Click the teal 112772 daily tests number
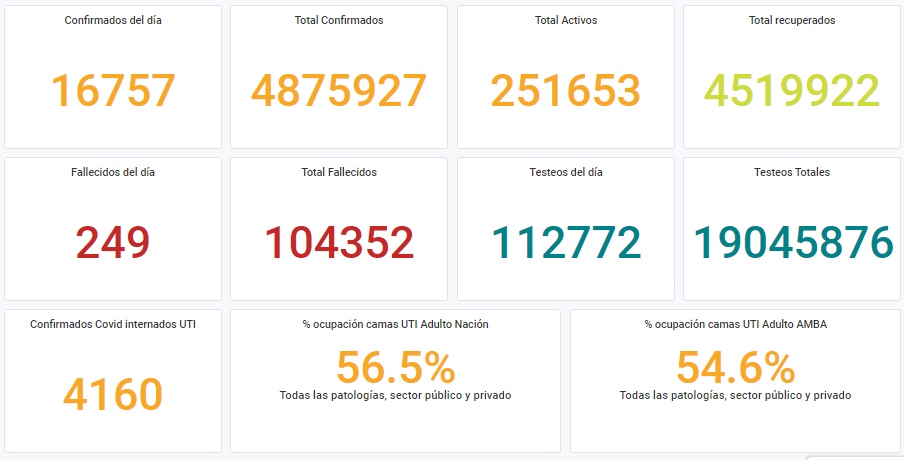This screenshot has height=460, width=904. click(565, 243)
